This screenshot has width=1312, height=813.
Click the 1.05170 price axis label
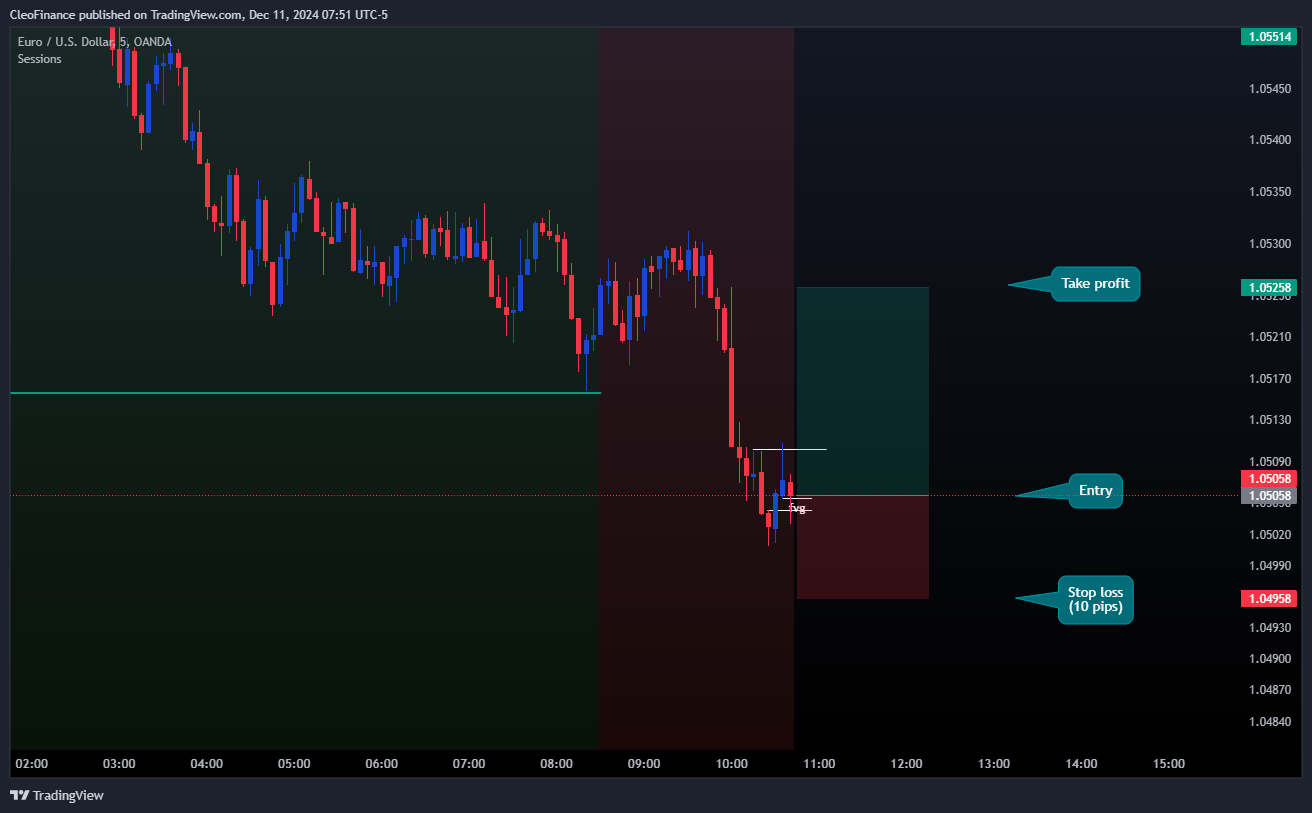[1269, 379]
